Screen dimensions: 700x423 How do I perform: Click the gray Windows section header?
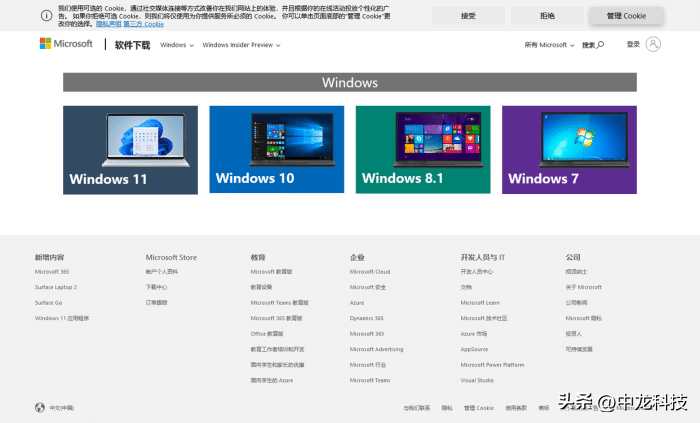pos(350,83)
